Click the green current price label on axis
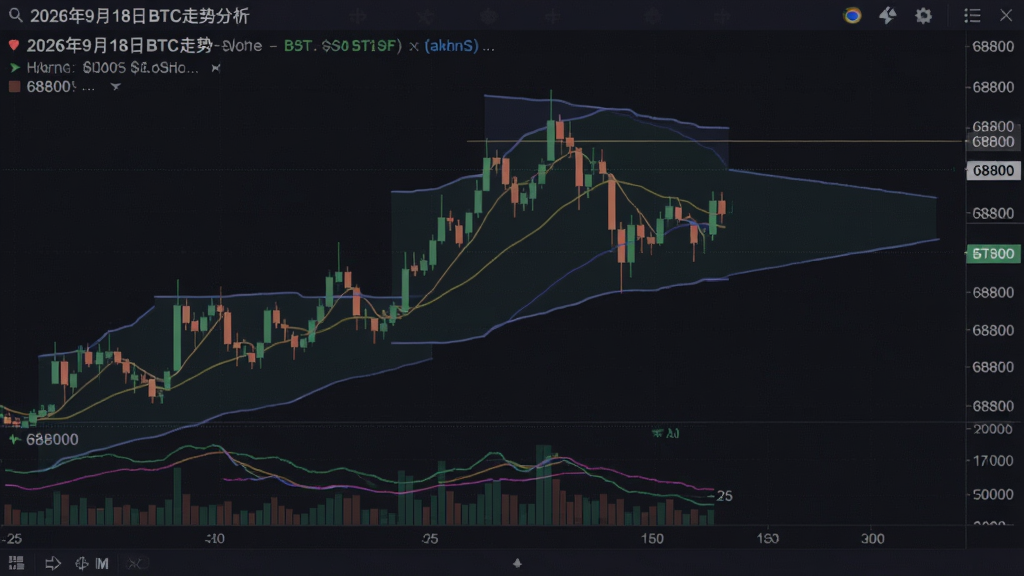1024x576 pixels. pos(993,253)
